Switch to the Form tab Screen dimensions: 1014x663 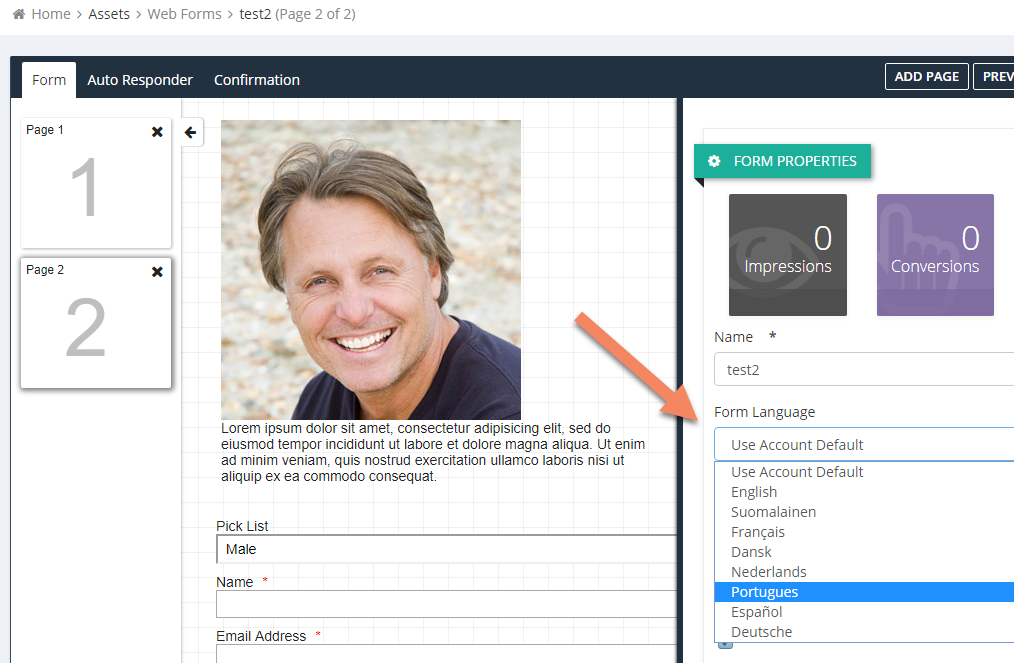pos(49,80)
